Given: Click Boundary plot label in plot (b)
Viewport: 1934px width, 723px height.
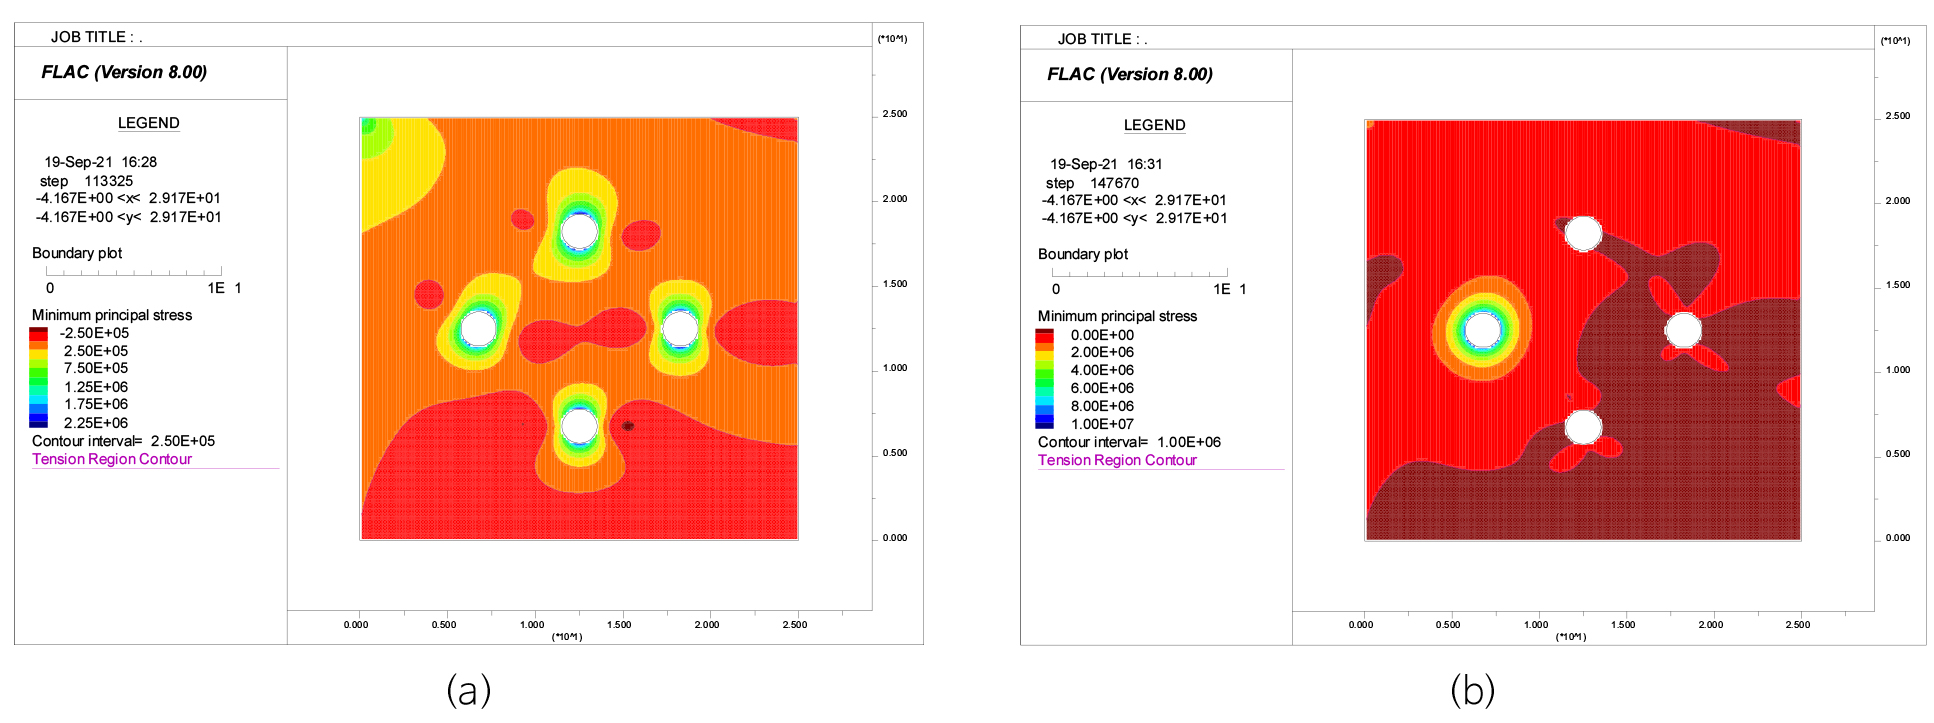Looking at the screenshot, I should (1083, 254).
